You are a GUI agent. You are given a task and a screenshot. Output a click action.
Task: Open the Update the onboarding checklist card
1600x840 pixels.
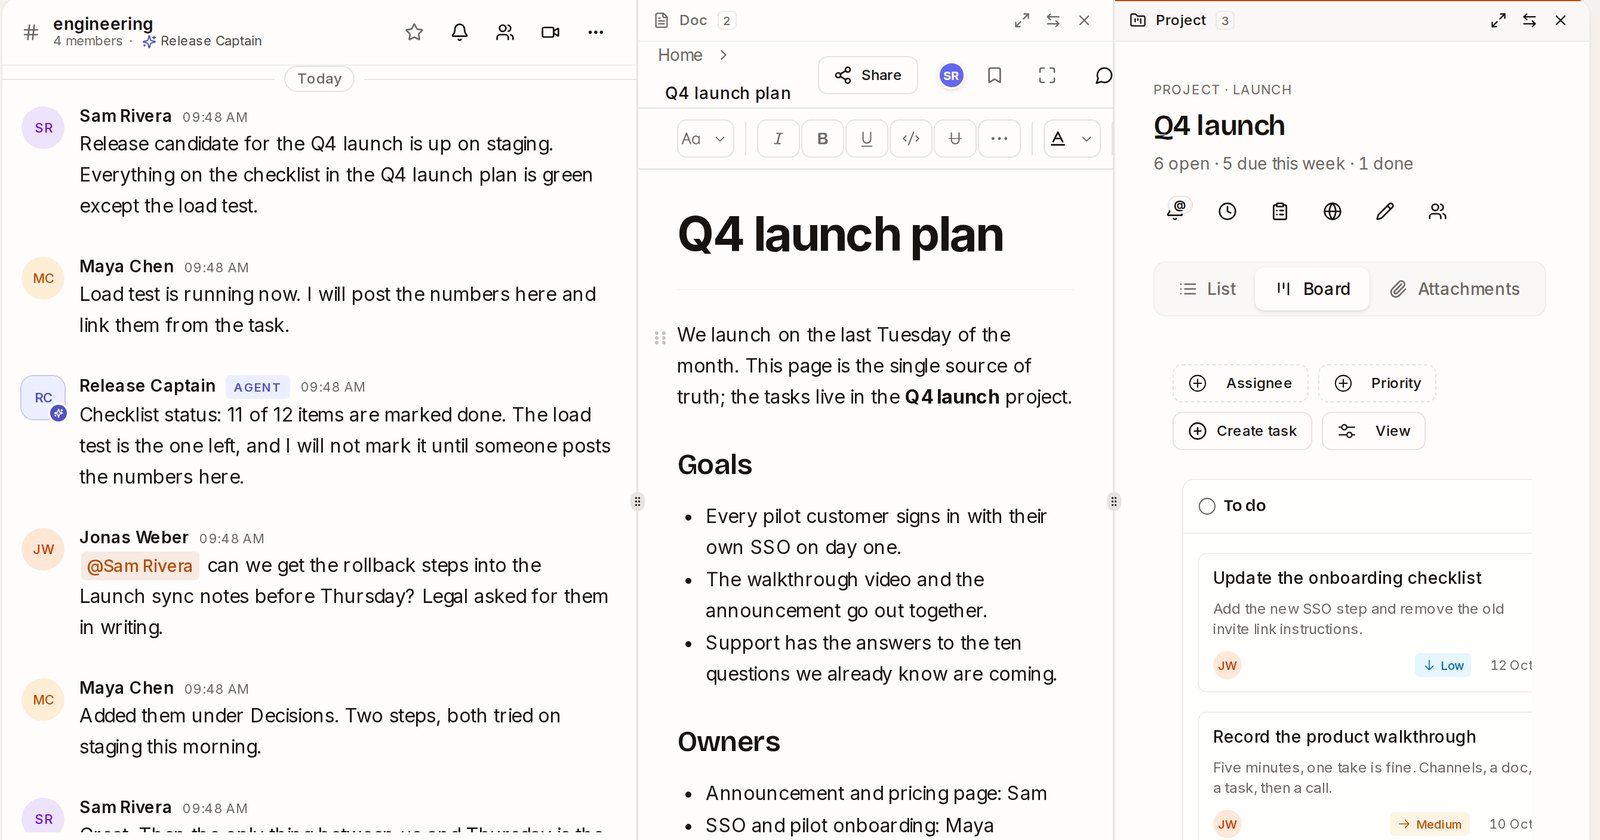point(1366,622)
